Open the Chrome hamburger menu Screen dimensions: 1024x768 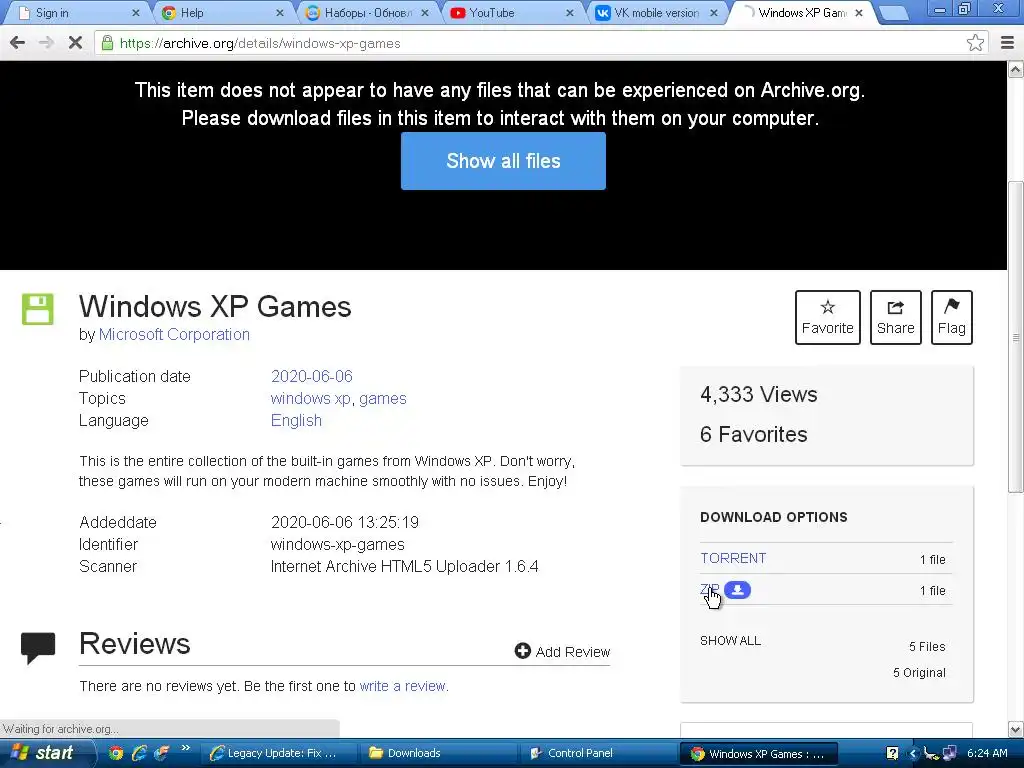[1008, 43]
